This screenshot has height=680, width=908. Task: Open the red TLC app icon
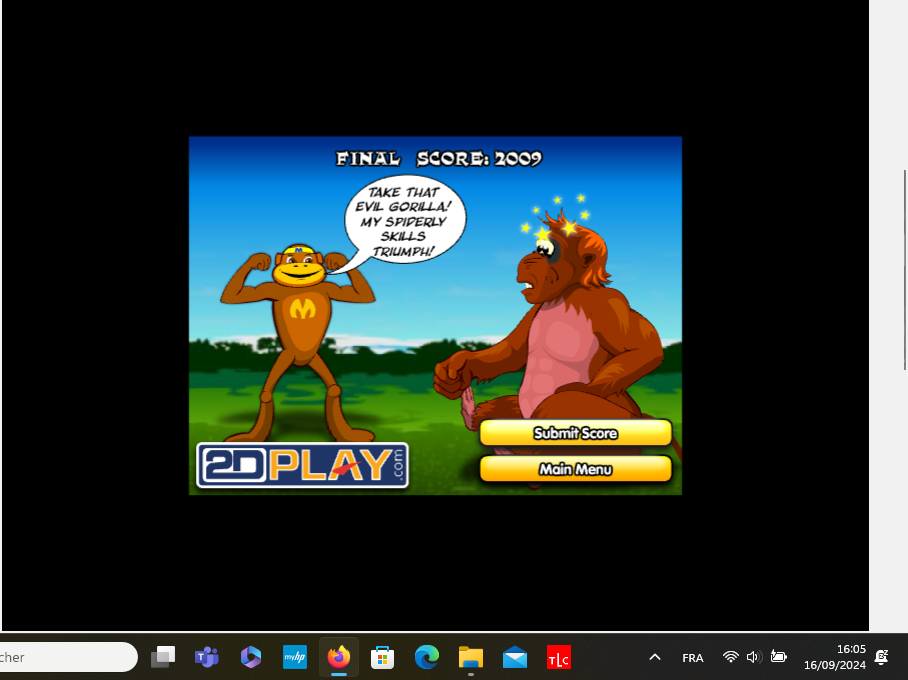pos(559,657)
